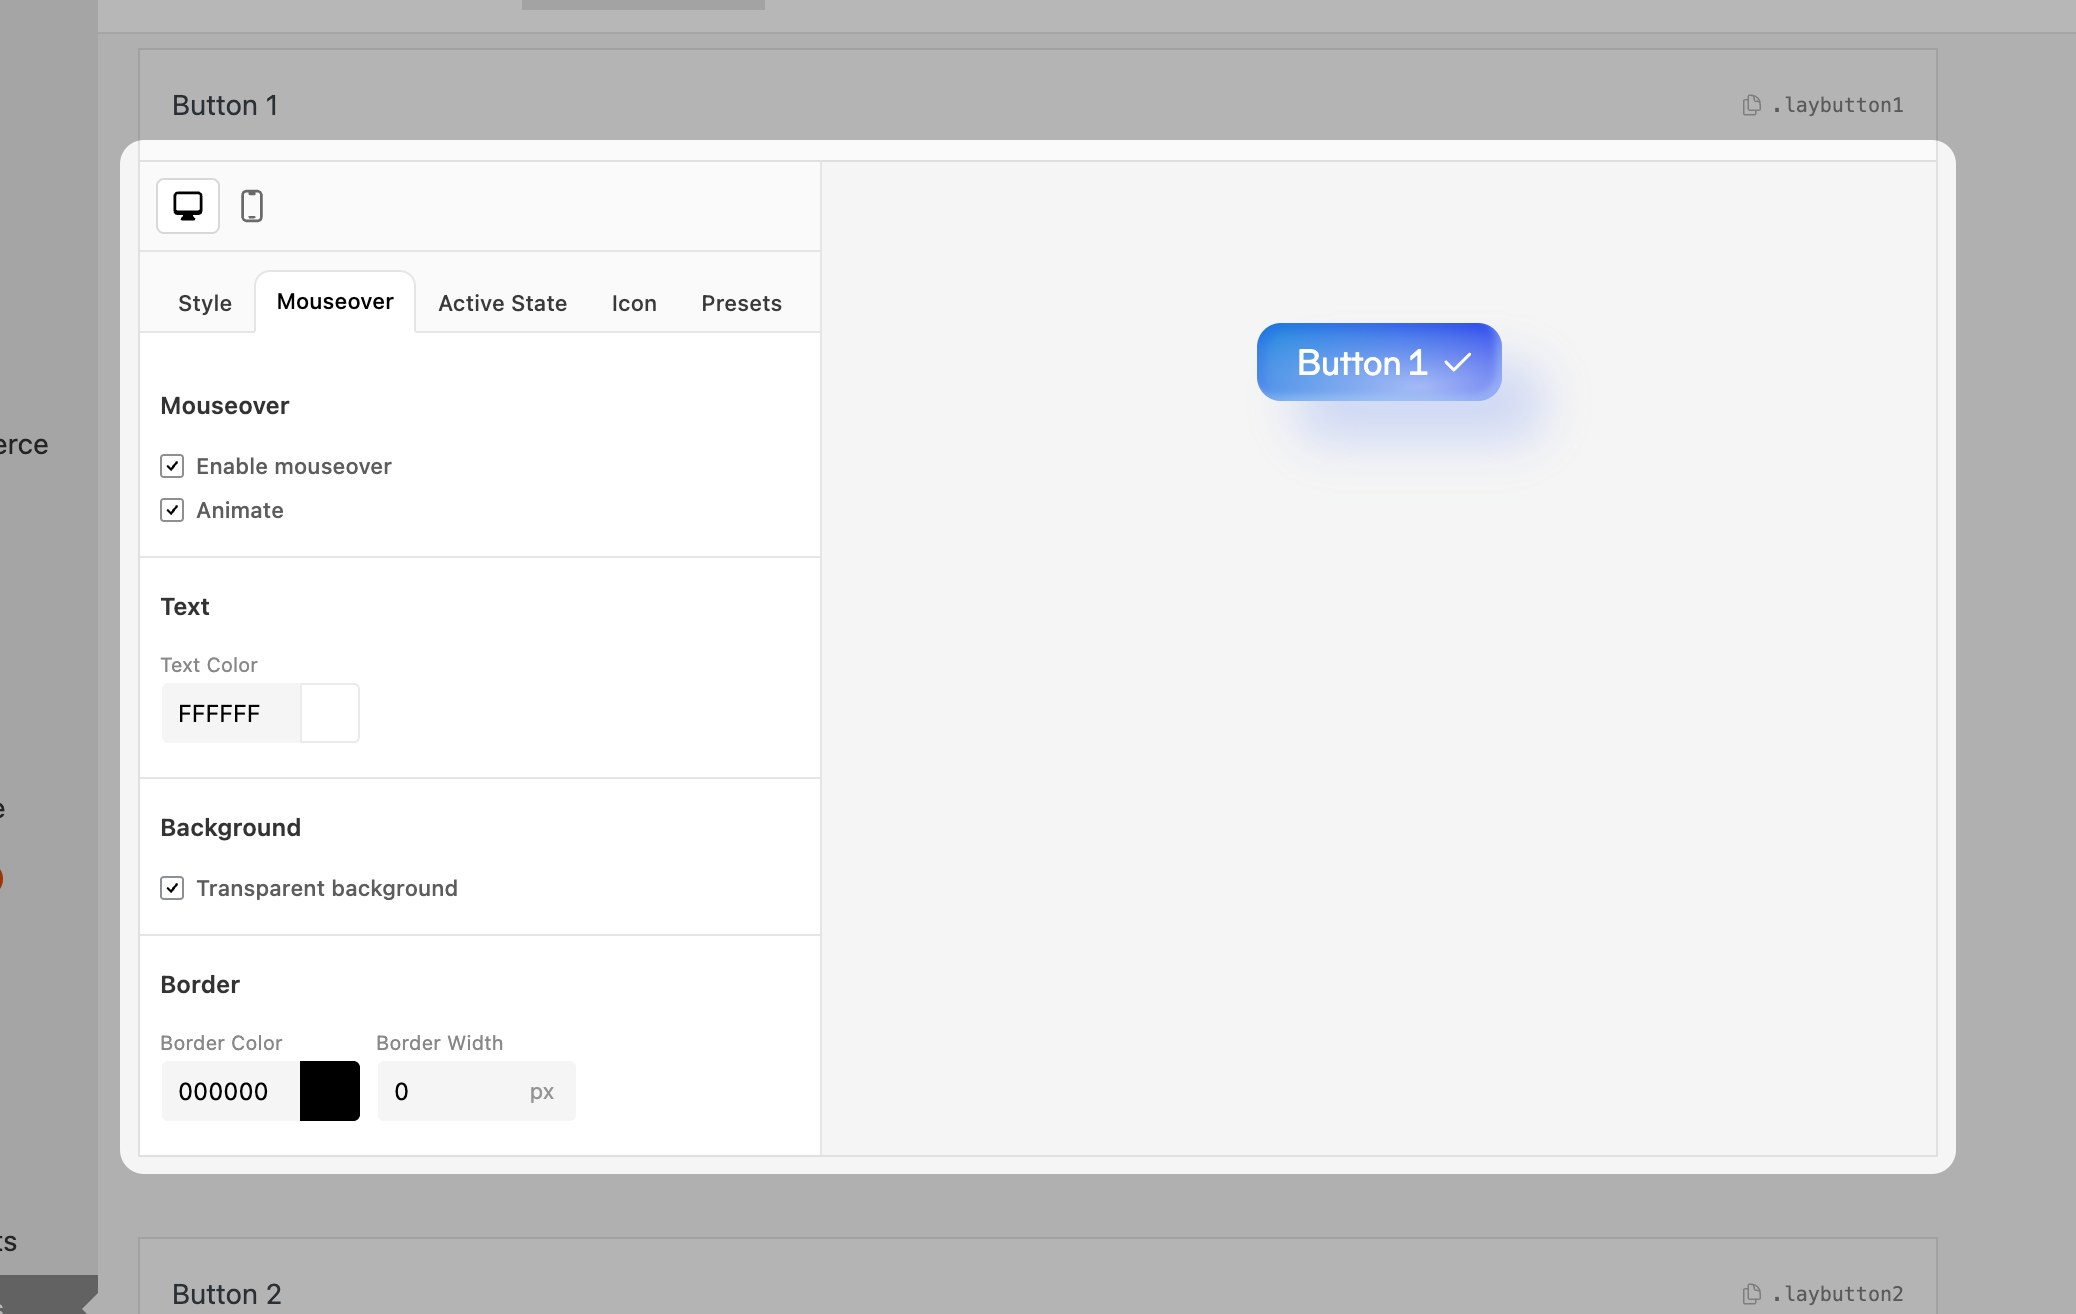The width and height of the screenshot is (2076, 1314).
Task: Open the white Text Color swatch
Action: pos(330,713)
